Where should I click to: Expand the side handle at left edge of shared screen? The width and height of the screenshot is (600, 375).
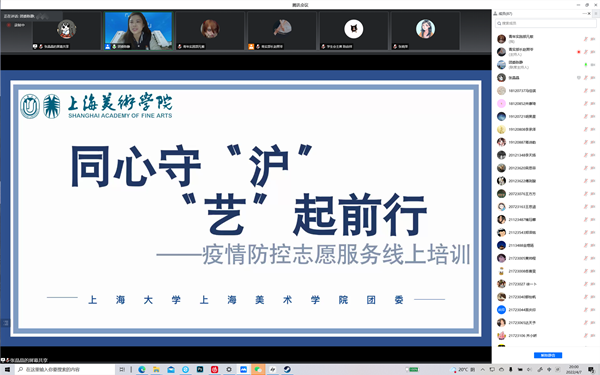click(x=5, y=323)
